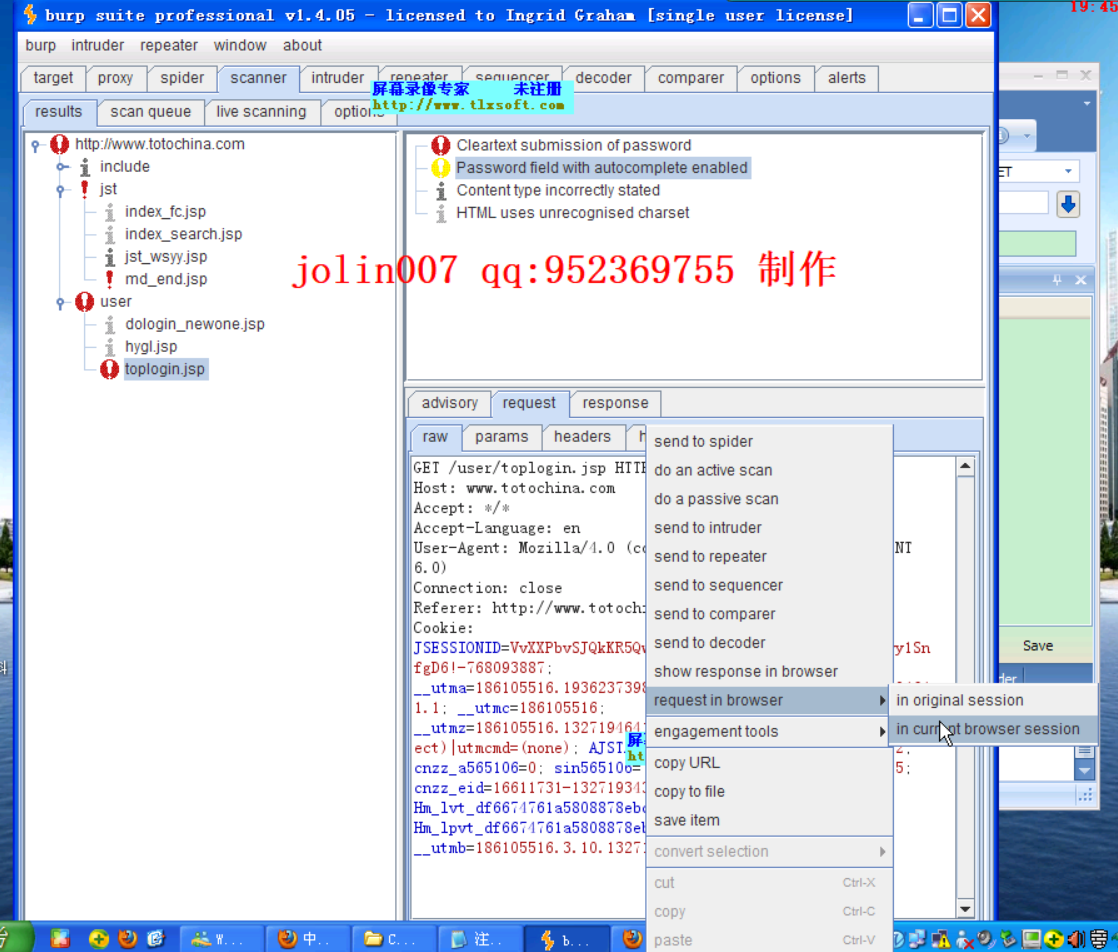This screenshot has width=1118, height=952.
Task: Click the info icon beside the include folder
Action: (x=85, y=167)
